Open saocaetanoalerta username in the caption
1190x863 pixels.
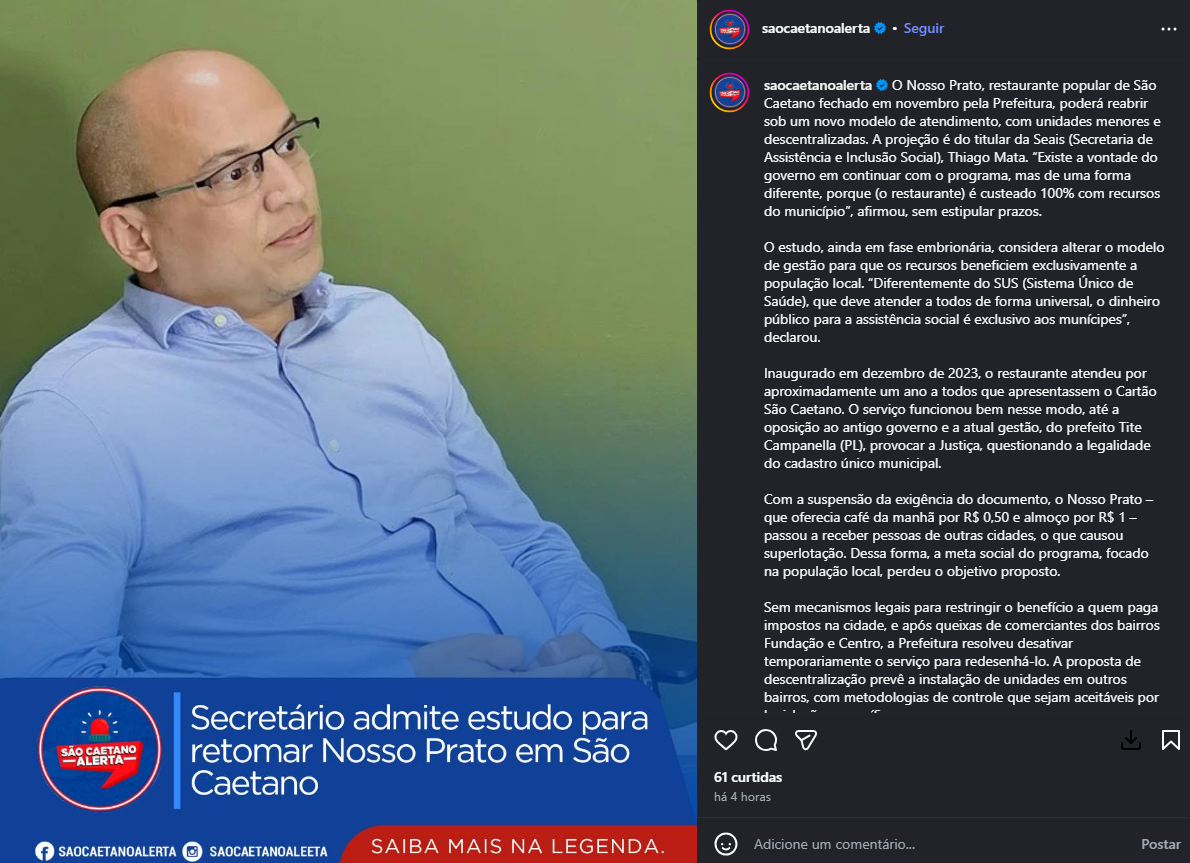coord(817,85)
